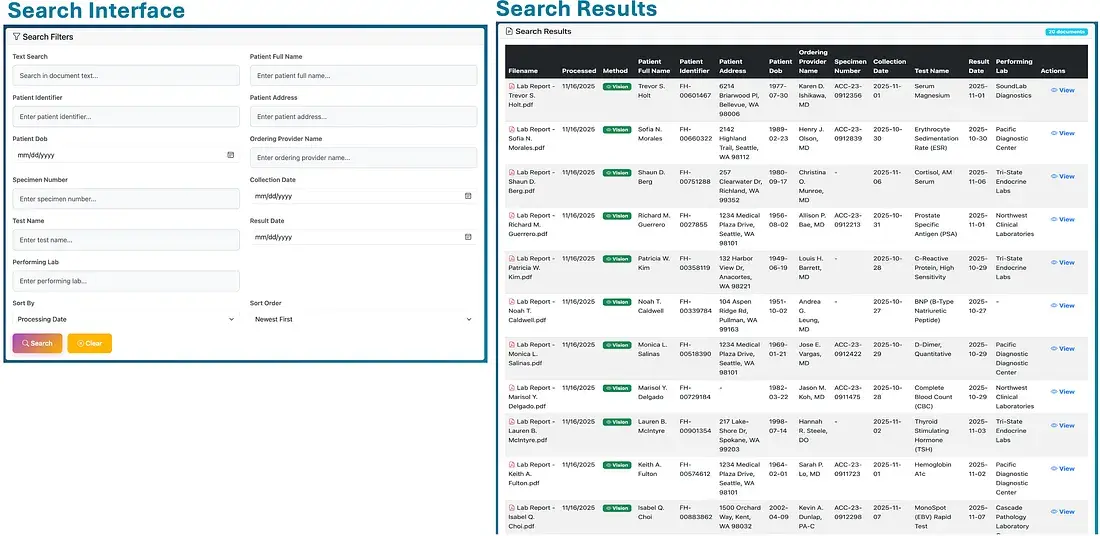This screenshot has height=536, width=1100.
Task: Click the funnel icon beside Search Filters
Action: pyautogui.click(x=16, y=37)
